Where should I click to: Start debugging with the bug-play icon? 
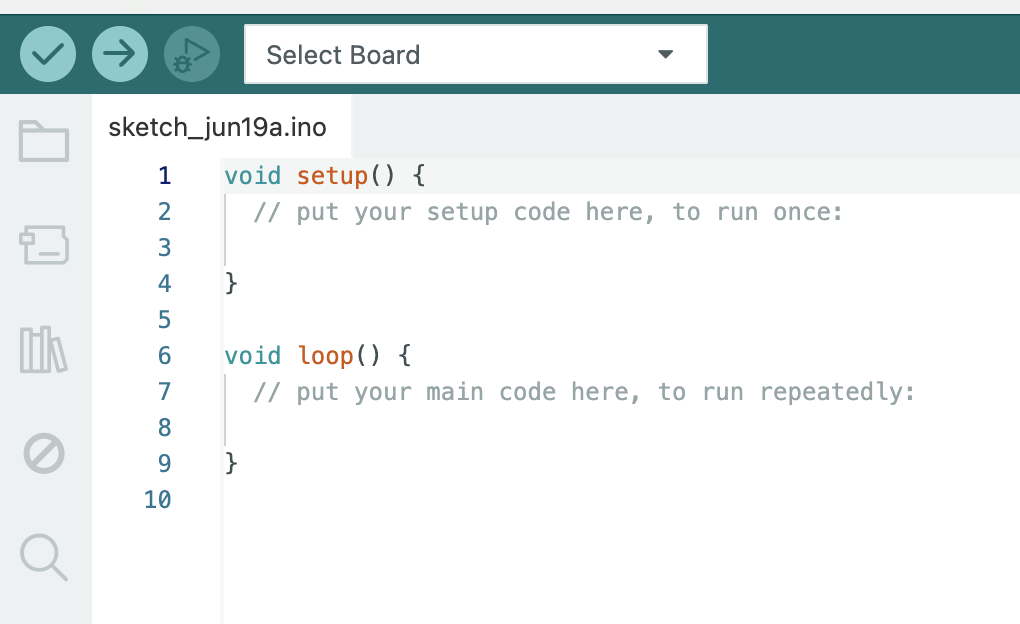click(x=192, y=54)
